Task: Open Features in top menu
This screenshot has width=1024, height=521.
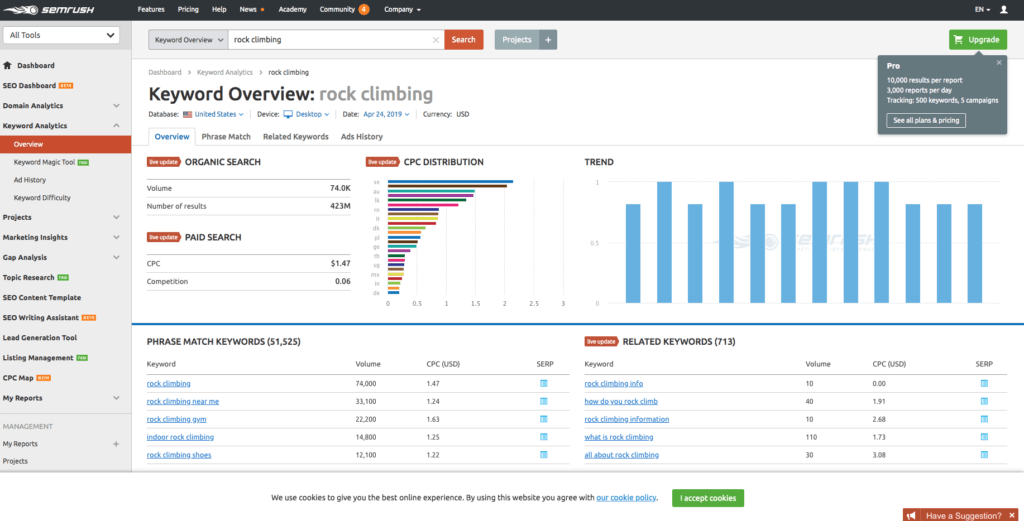Action: [x=151, y=10]
